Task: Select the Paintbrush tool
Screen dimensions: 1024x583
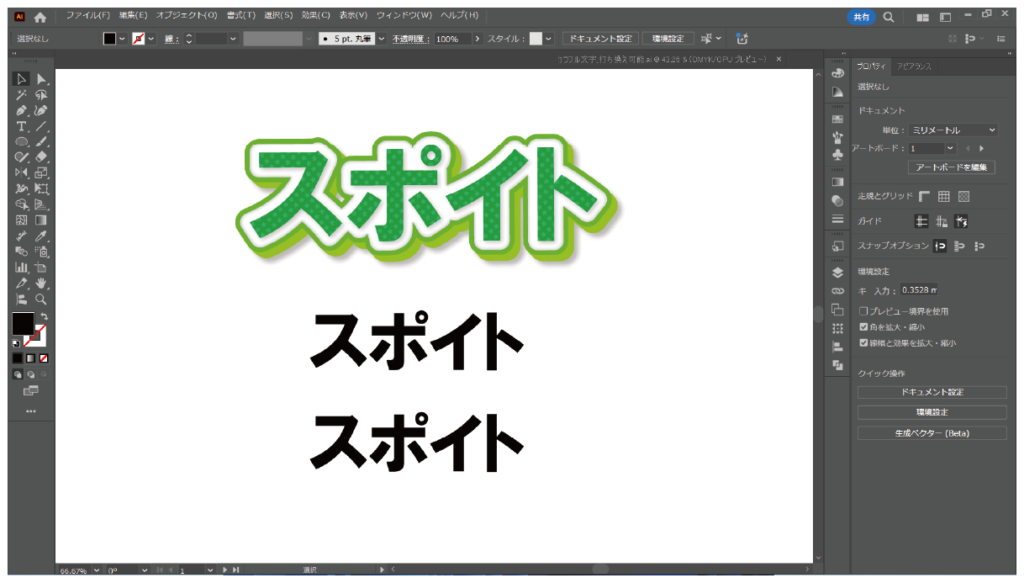Action: pos(41,142)
